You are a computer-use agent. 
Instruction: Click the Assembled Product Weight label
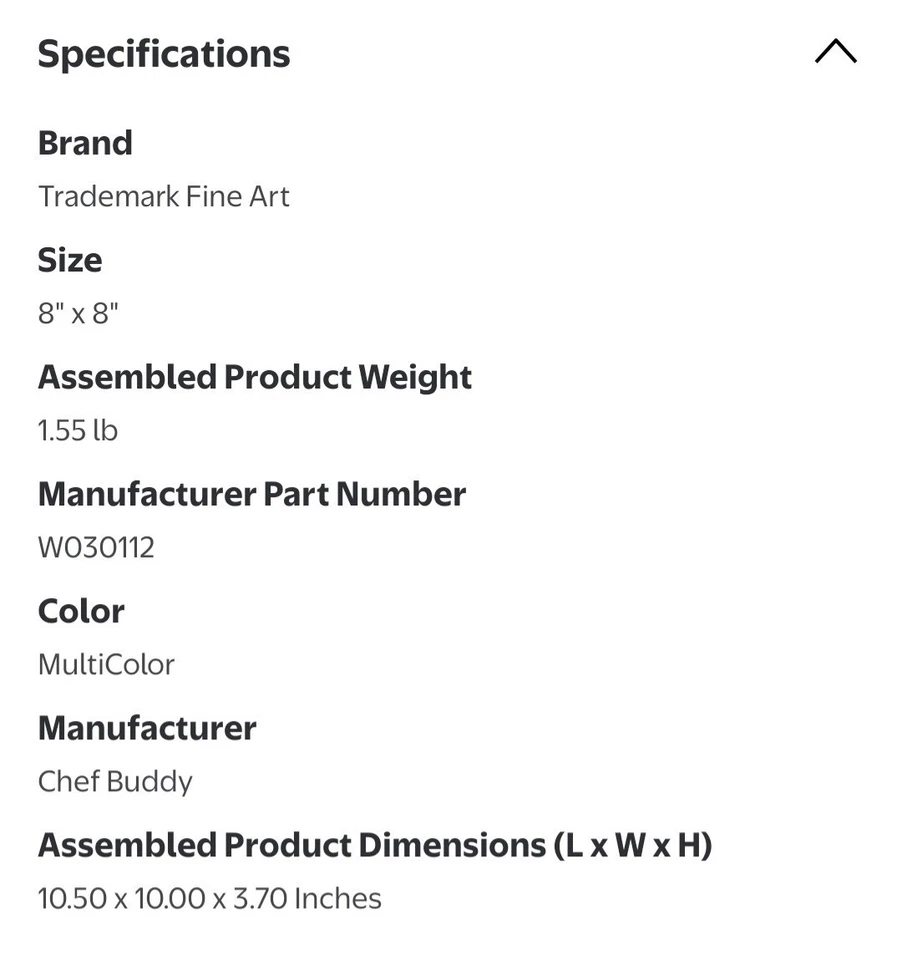click(x=254, y=377)
